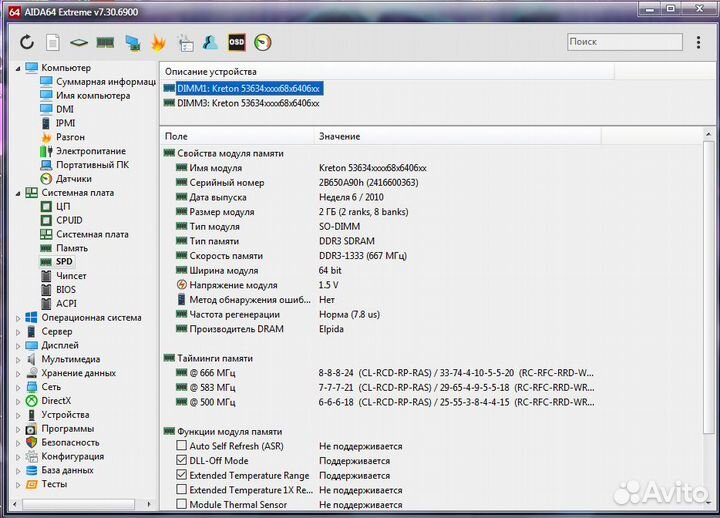Click the Поле column header
Viewport: 720px width, 518px height.
pos(176,136)
